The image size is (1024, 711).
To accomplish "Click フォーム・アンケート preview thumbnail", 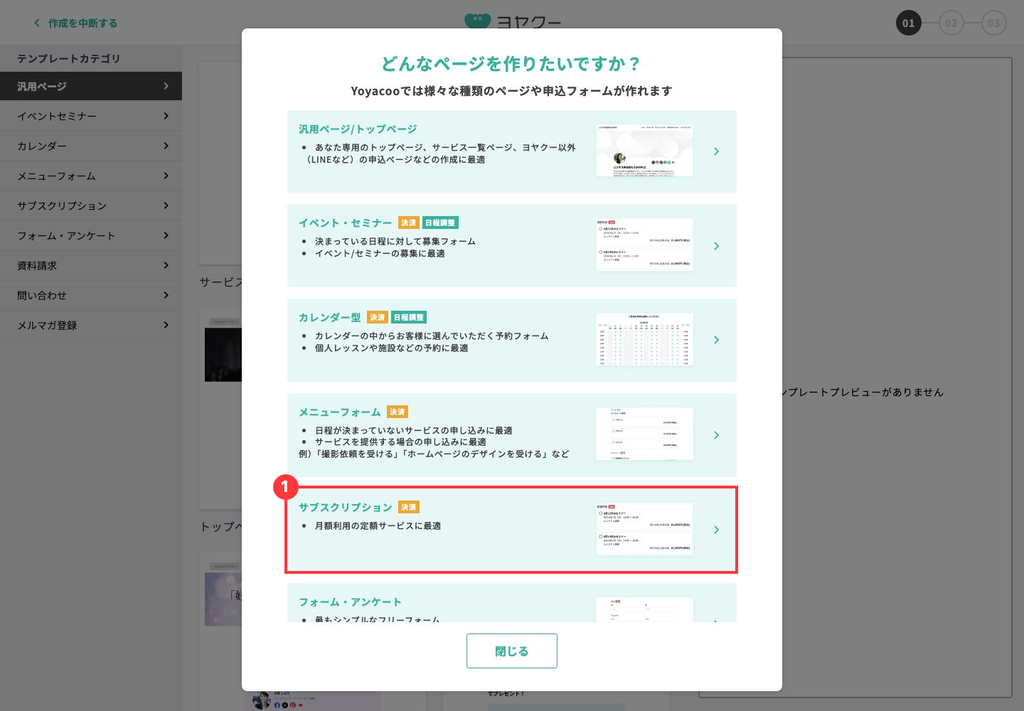I will coord(645,610).
